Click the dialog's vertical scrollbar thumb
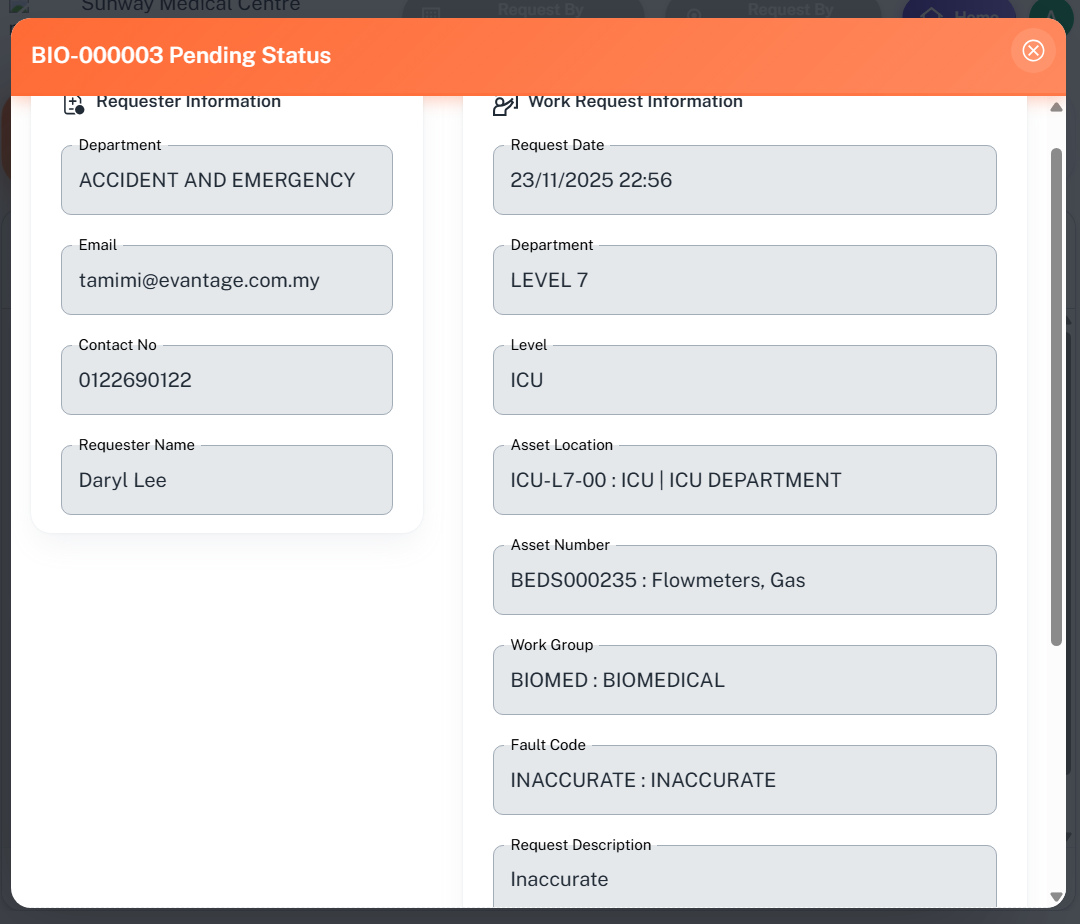 coord(1056,396)
